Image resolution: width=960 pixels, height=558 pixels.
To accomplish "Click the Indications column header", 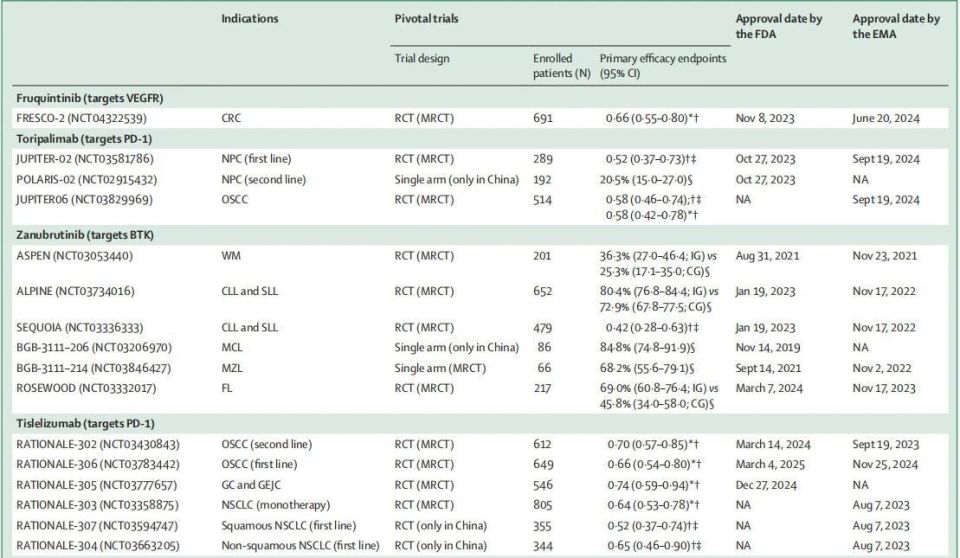I will 250,19.
